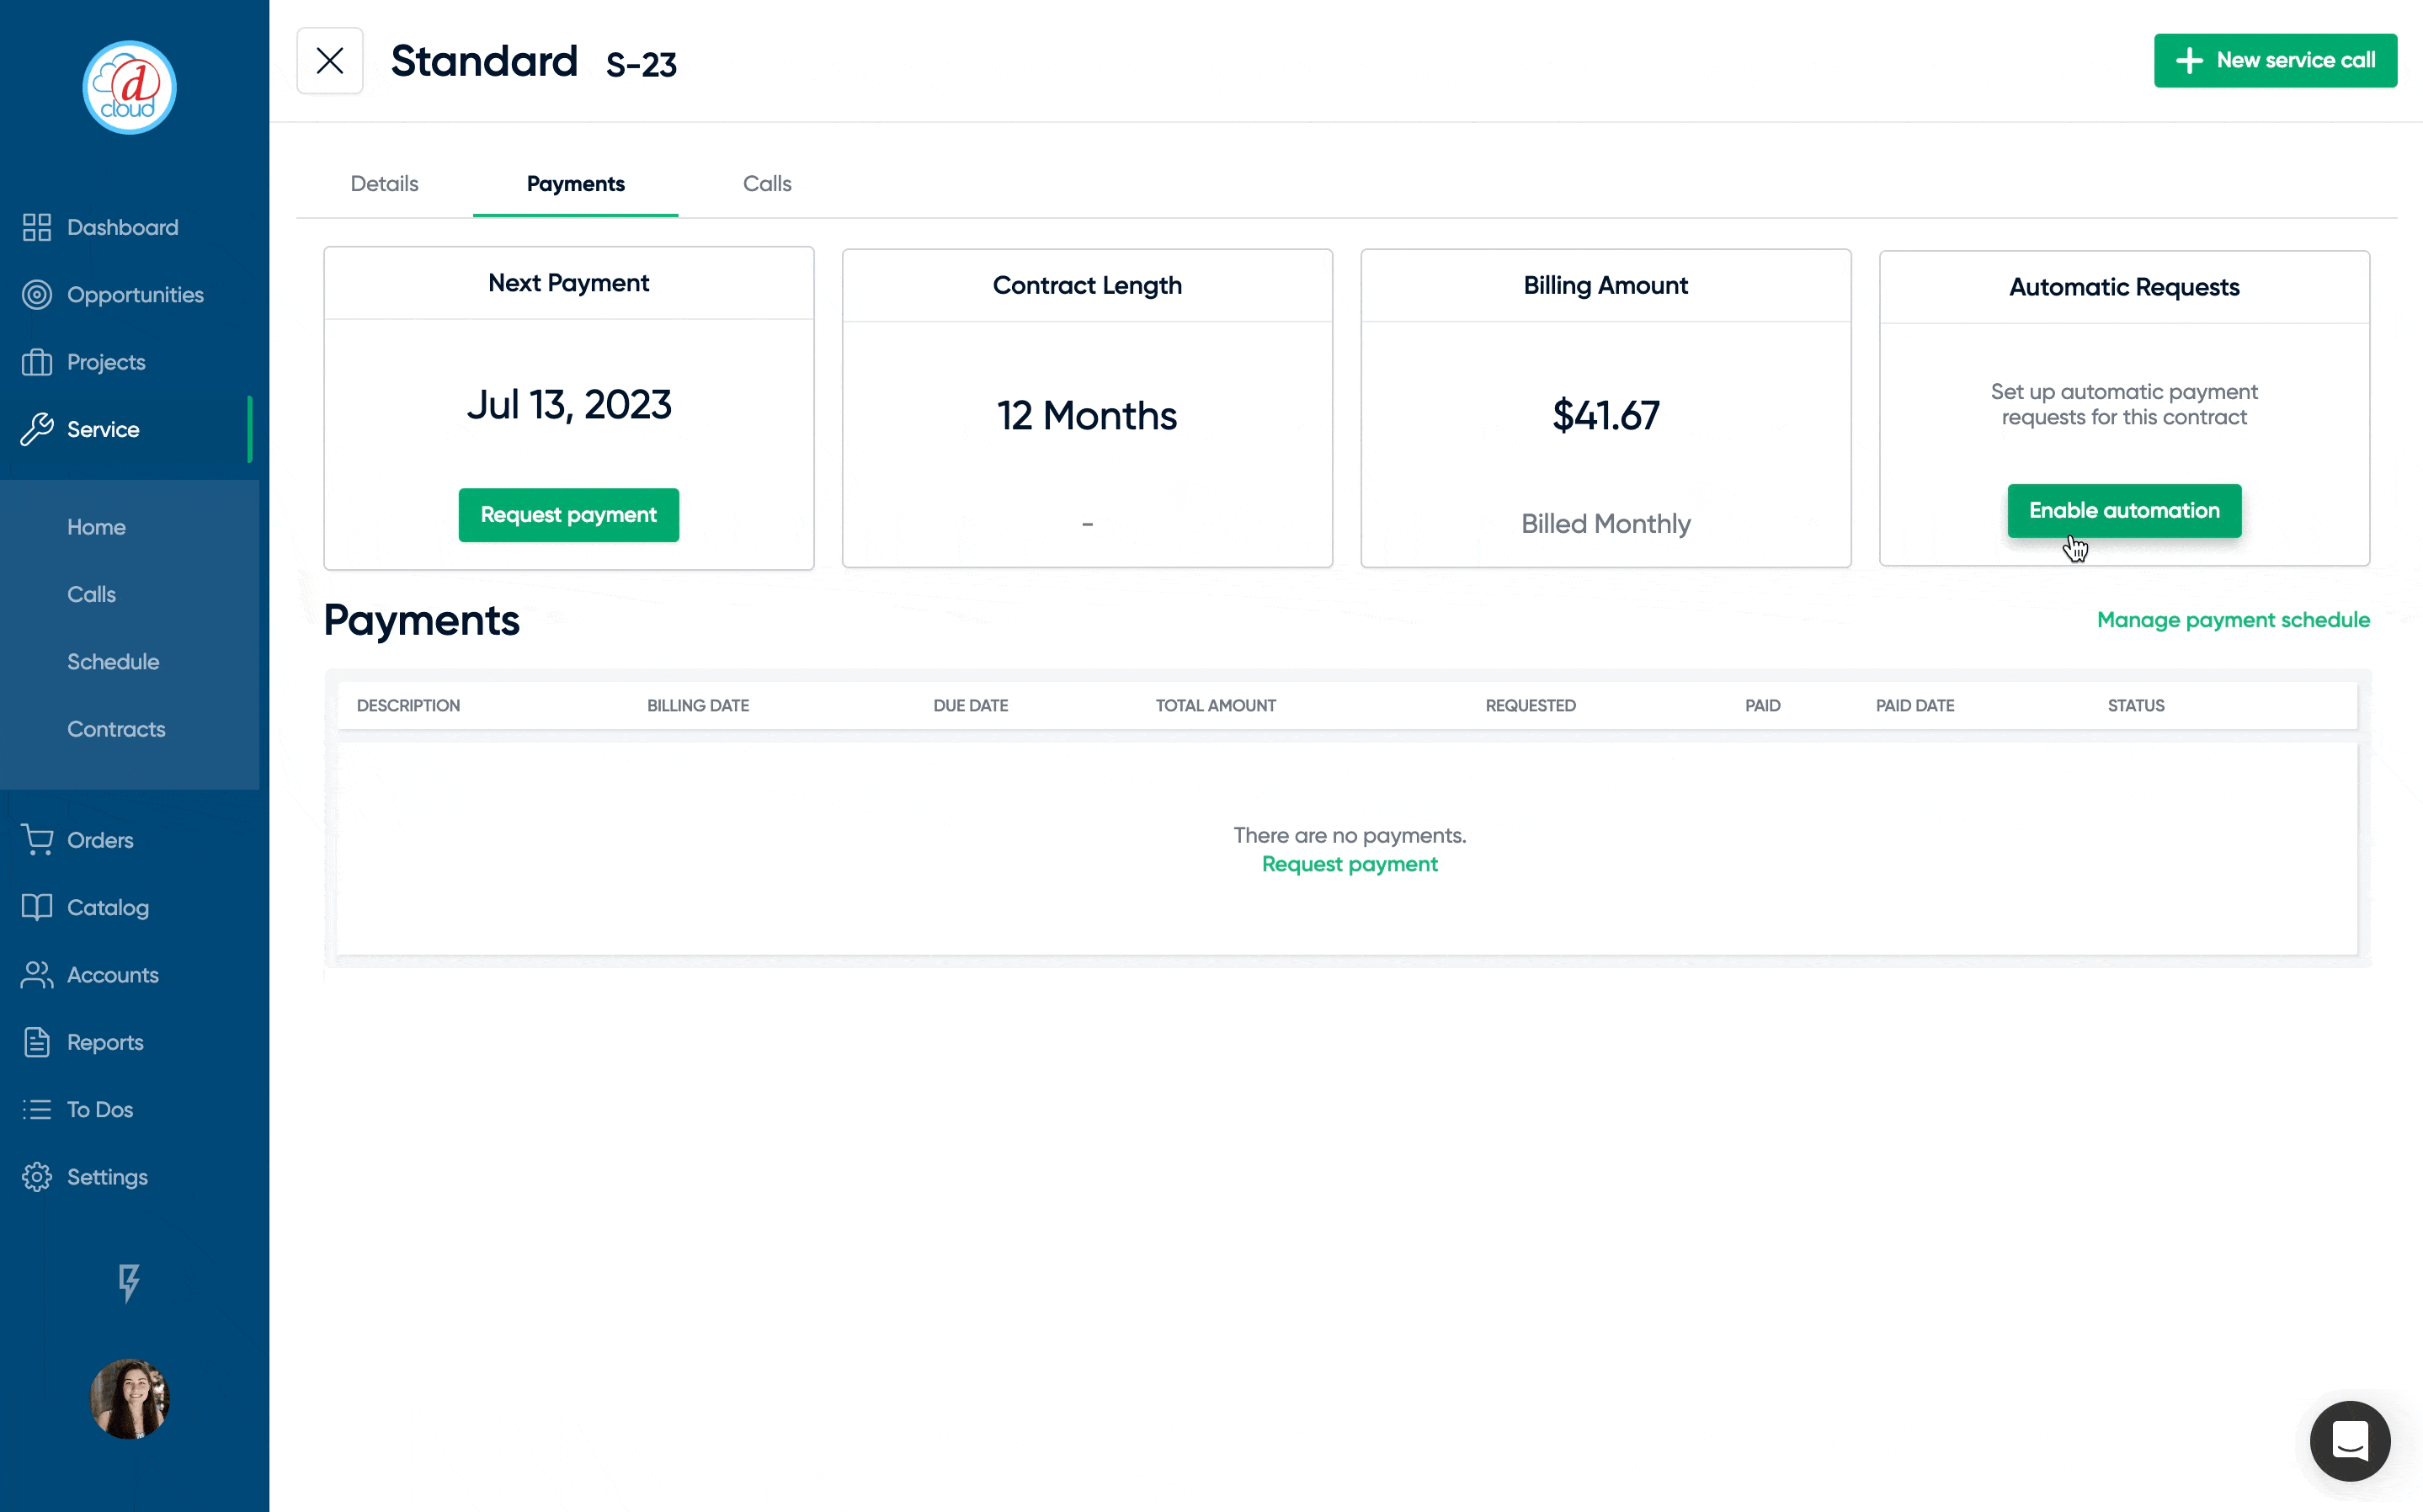This screenshot has height=1512, width=2423.
Task: Open Accounts in the sidebar
Action: pyautogui.click(x=113, y=975)
